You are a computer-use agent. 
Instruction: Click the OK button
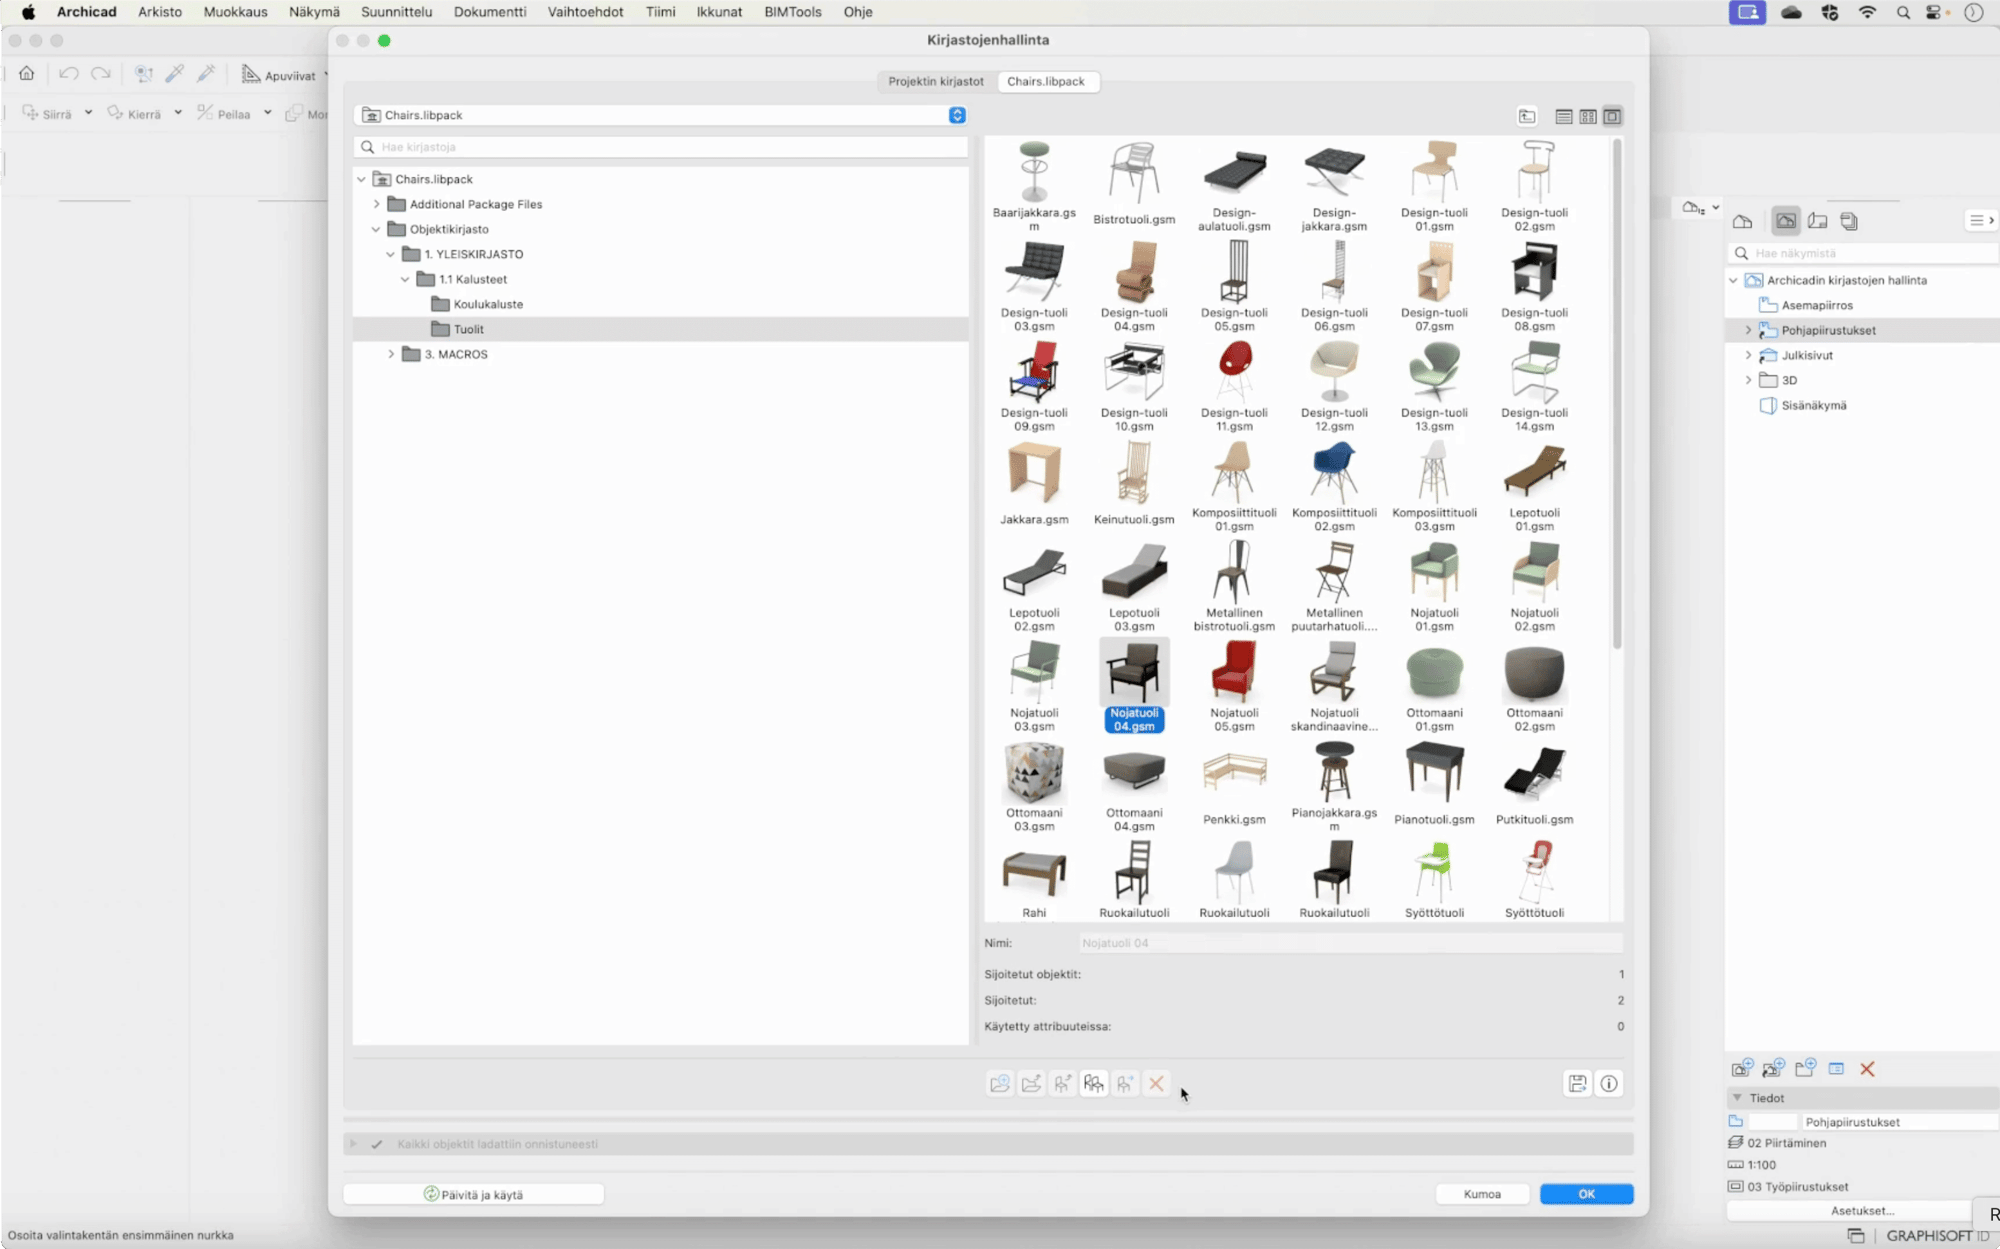coord(1586,1194)
